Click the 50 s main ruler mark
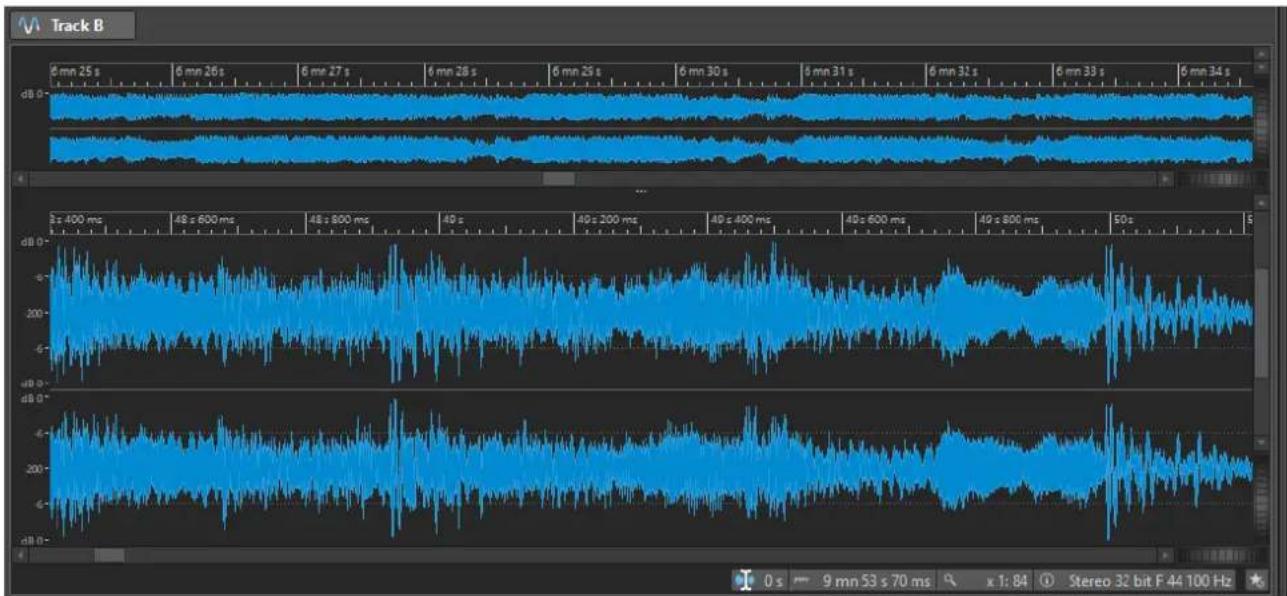The width and height of the screenshot is (1287, 596). point(1122,219)
